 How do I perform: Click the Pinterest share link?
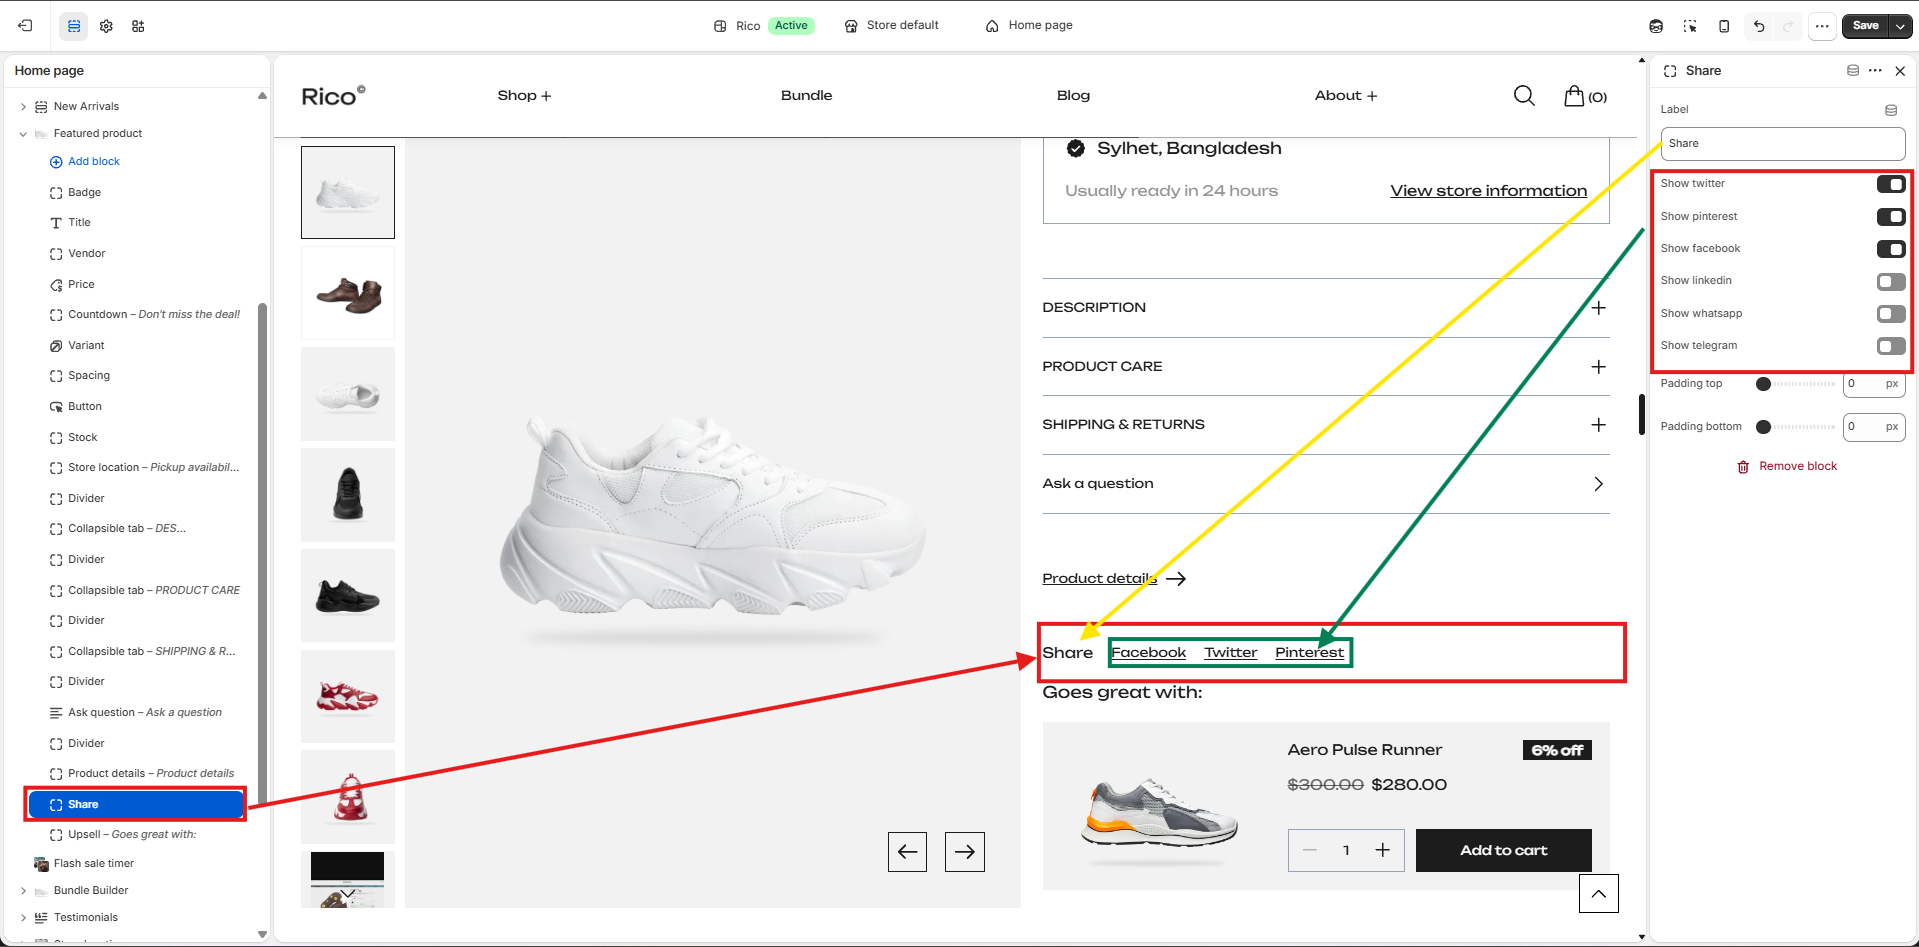point(1309,653)
